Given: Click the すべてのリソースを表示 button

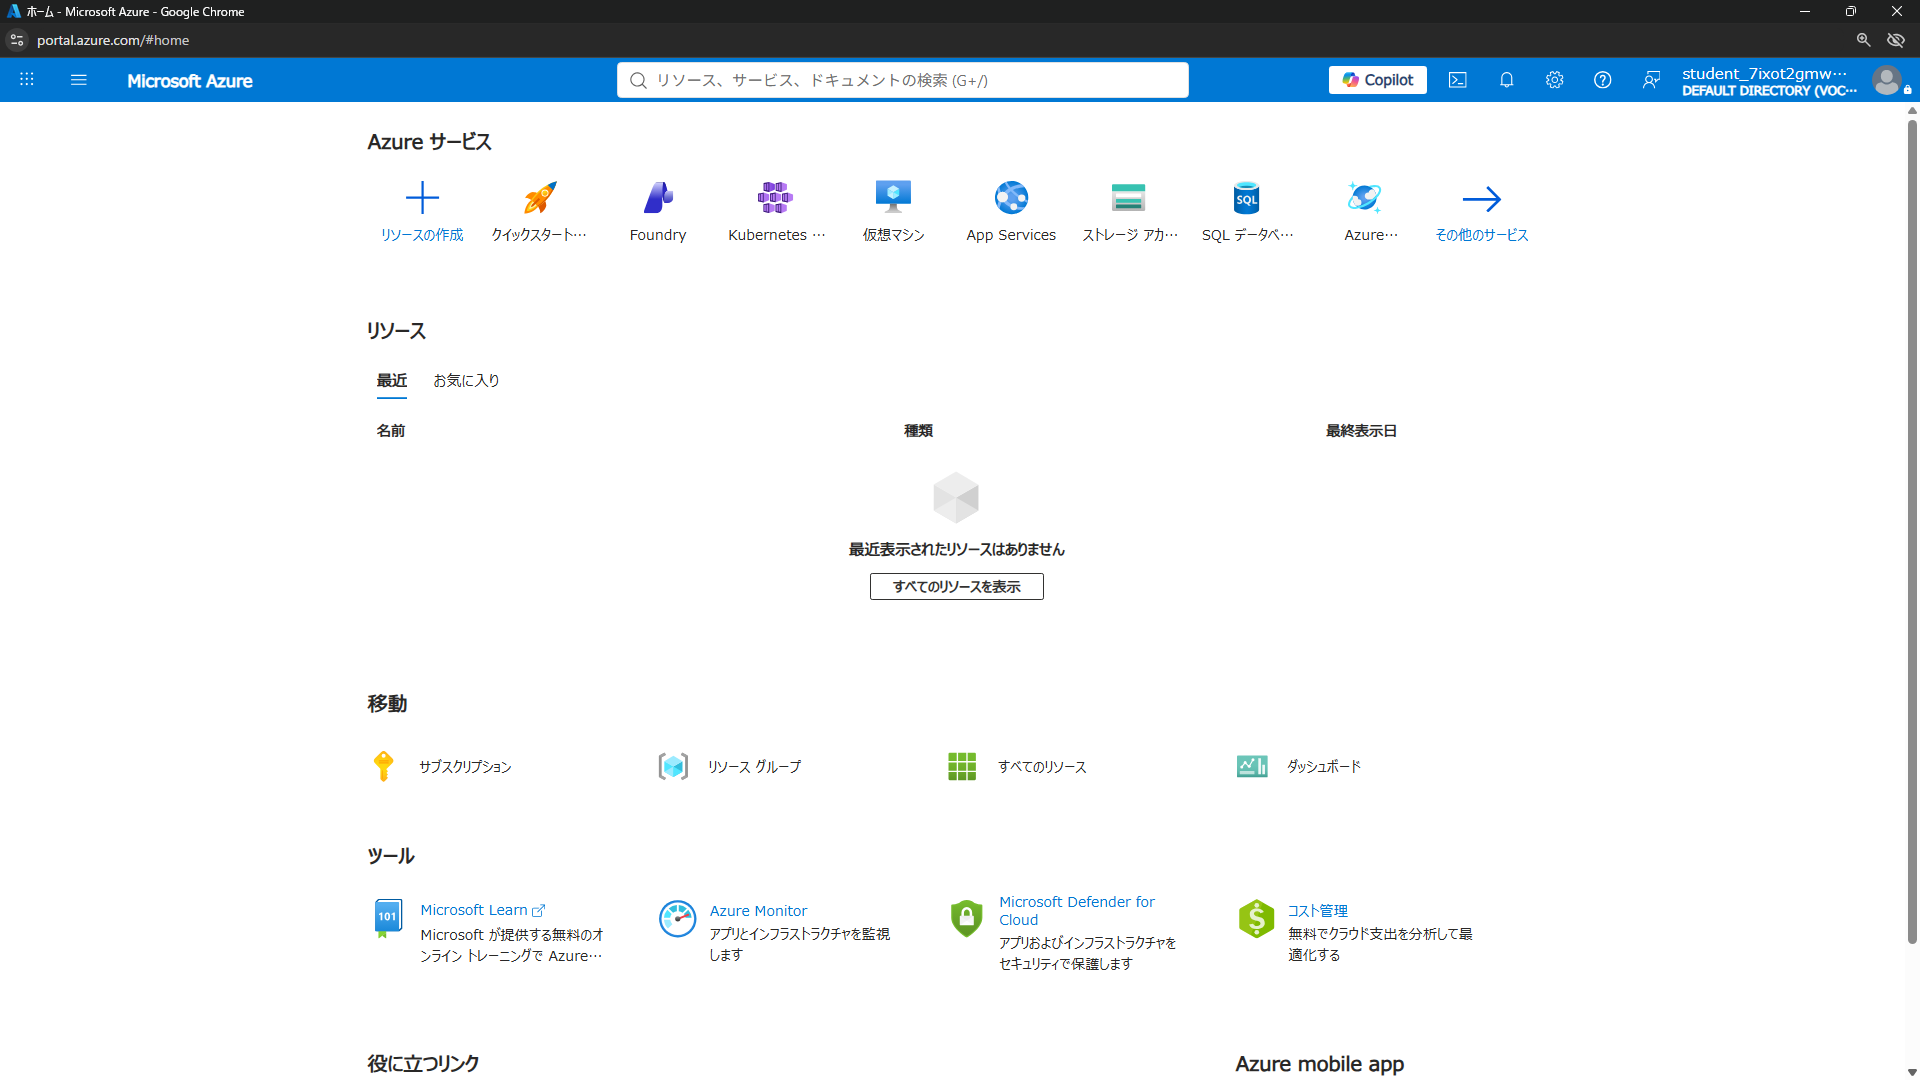Looking at the screenshot, I should [x=957, y=587].
